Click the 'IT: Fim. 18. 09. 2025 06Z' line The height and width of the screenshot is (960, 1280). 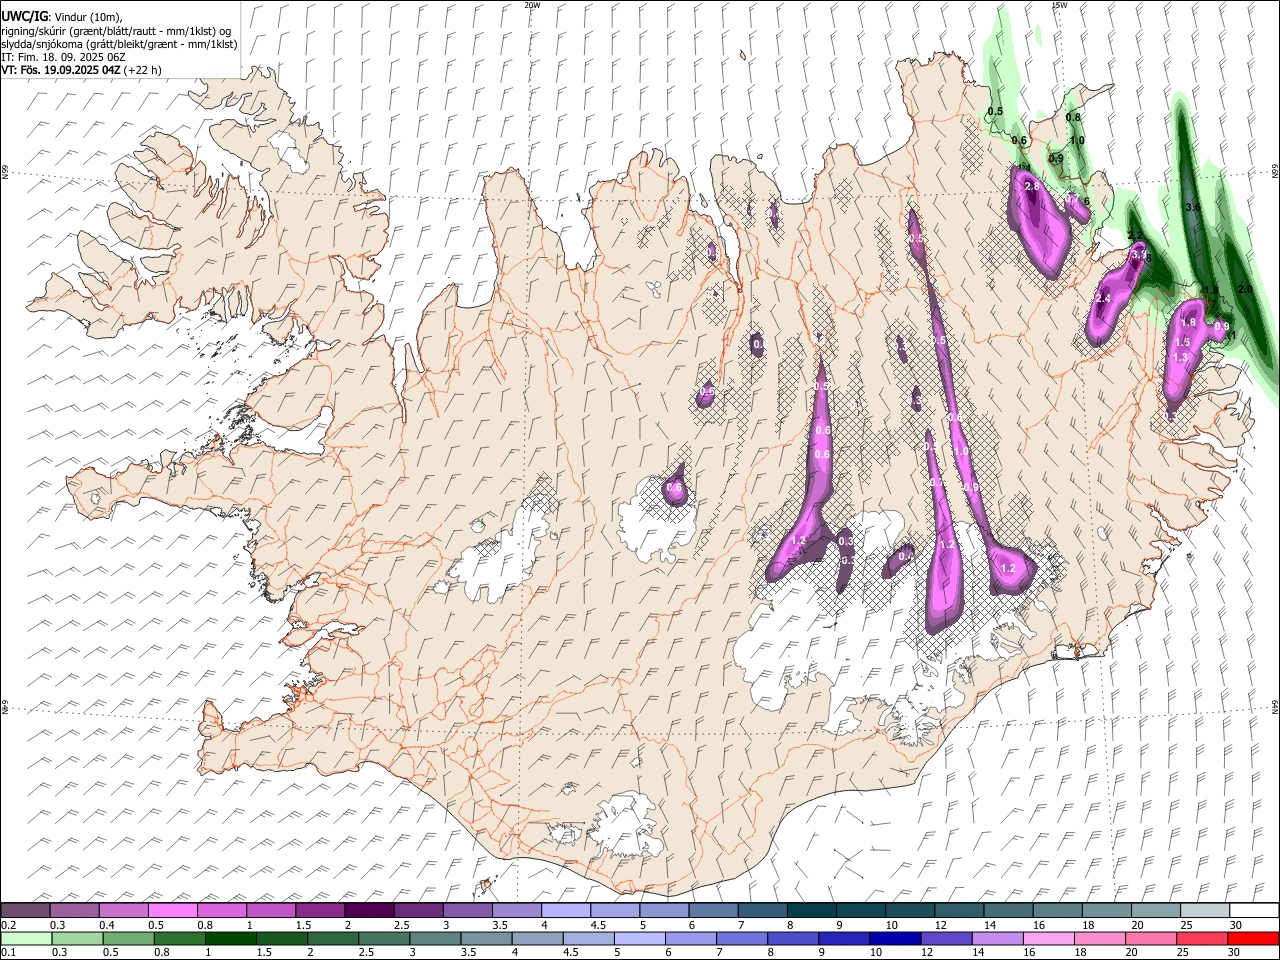pyautogui.click(x=63, y=57)
